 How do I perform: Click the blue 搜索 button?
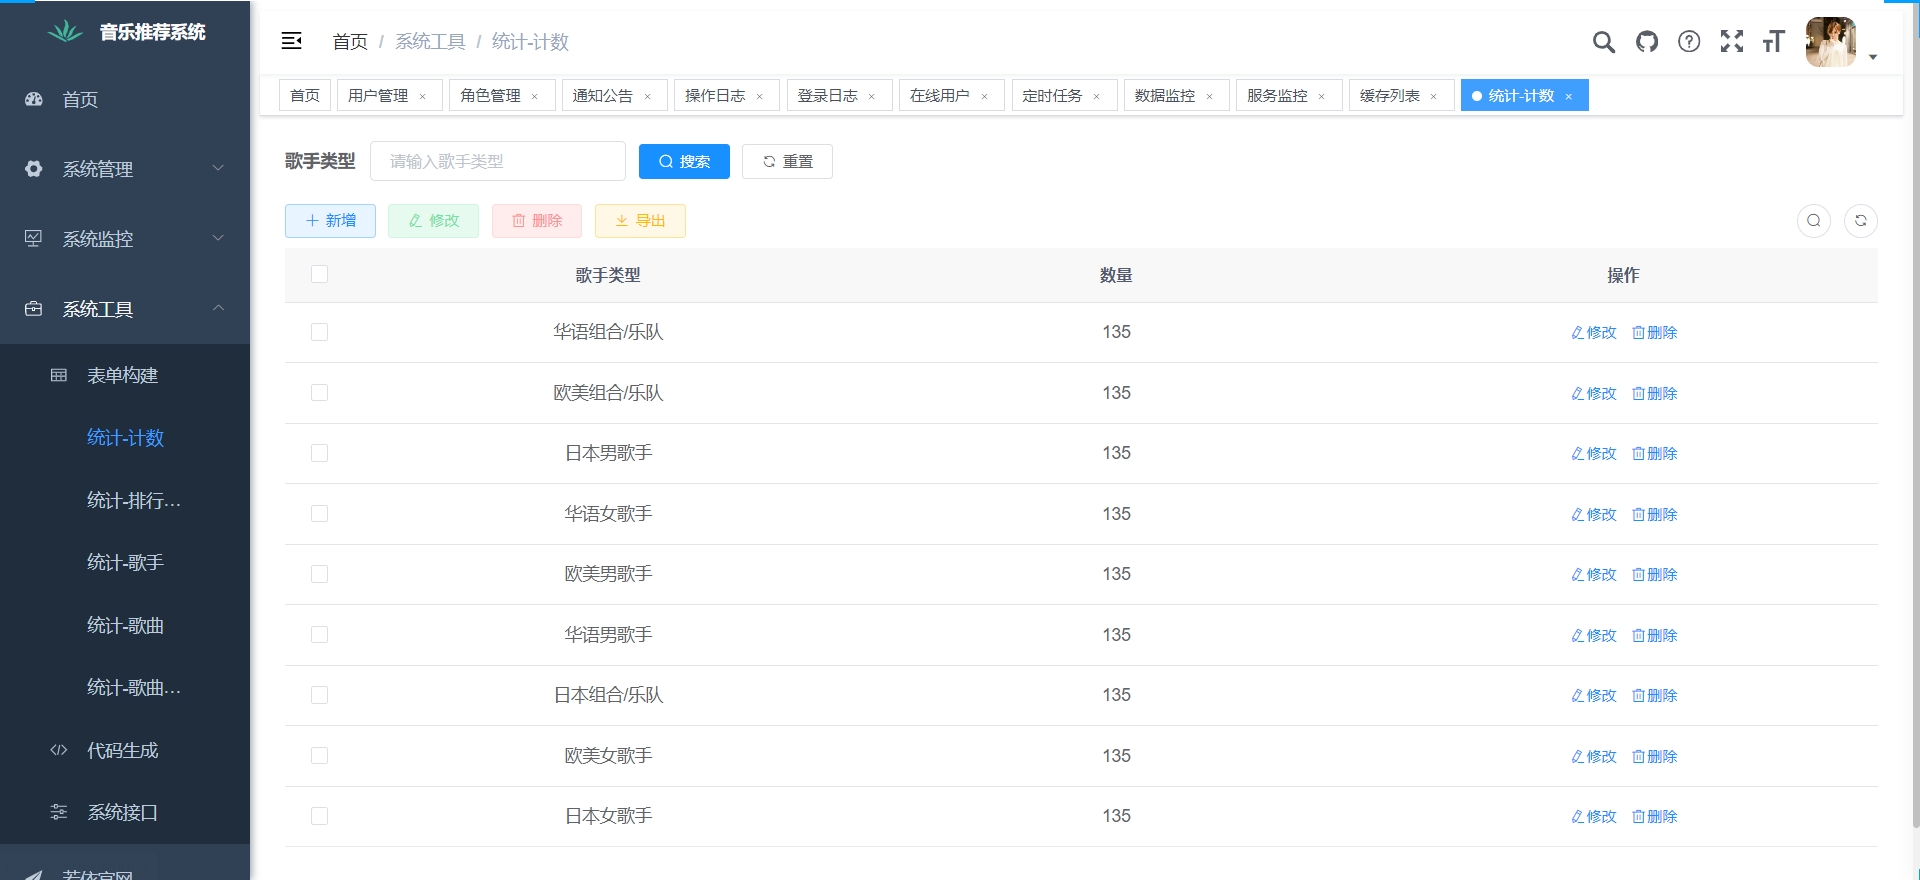pyautogui.click(x=684, y=162)
